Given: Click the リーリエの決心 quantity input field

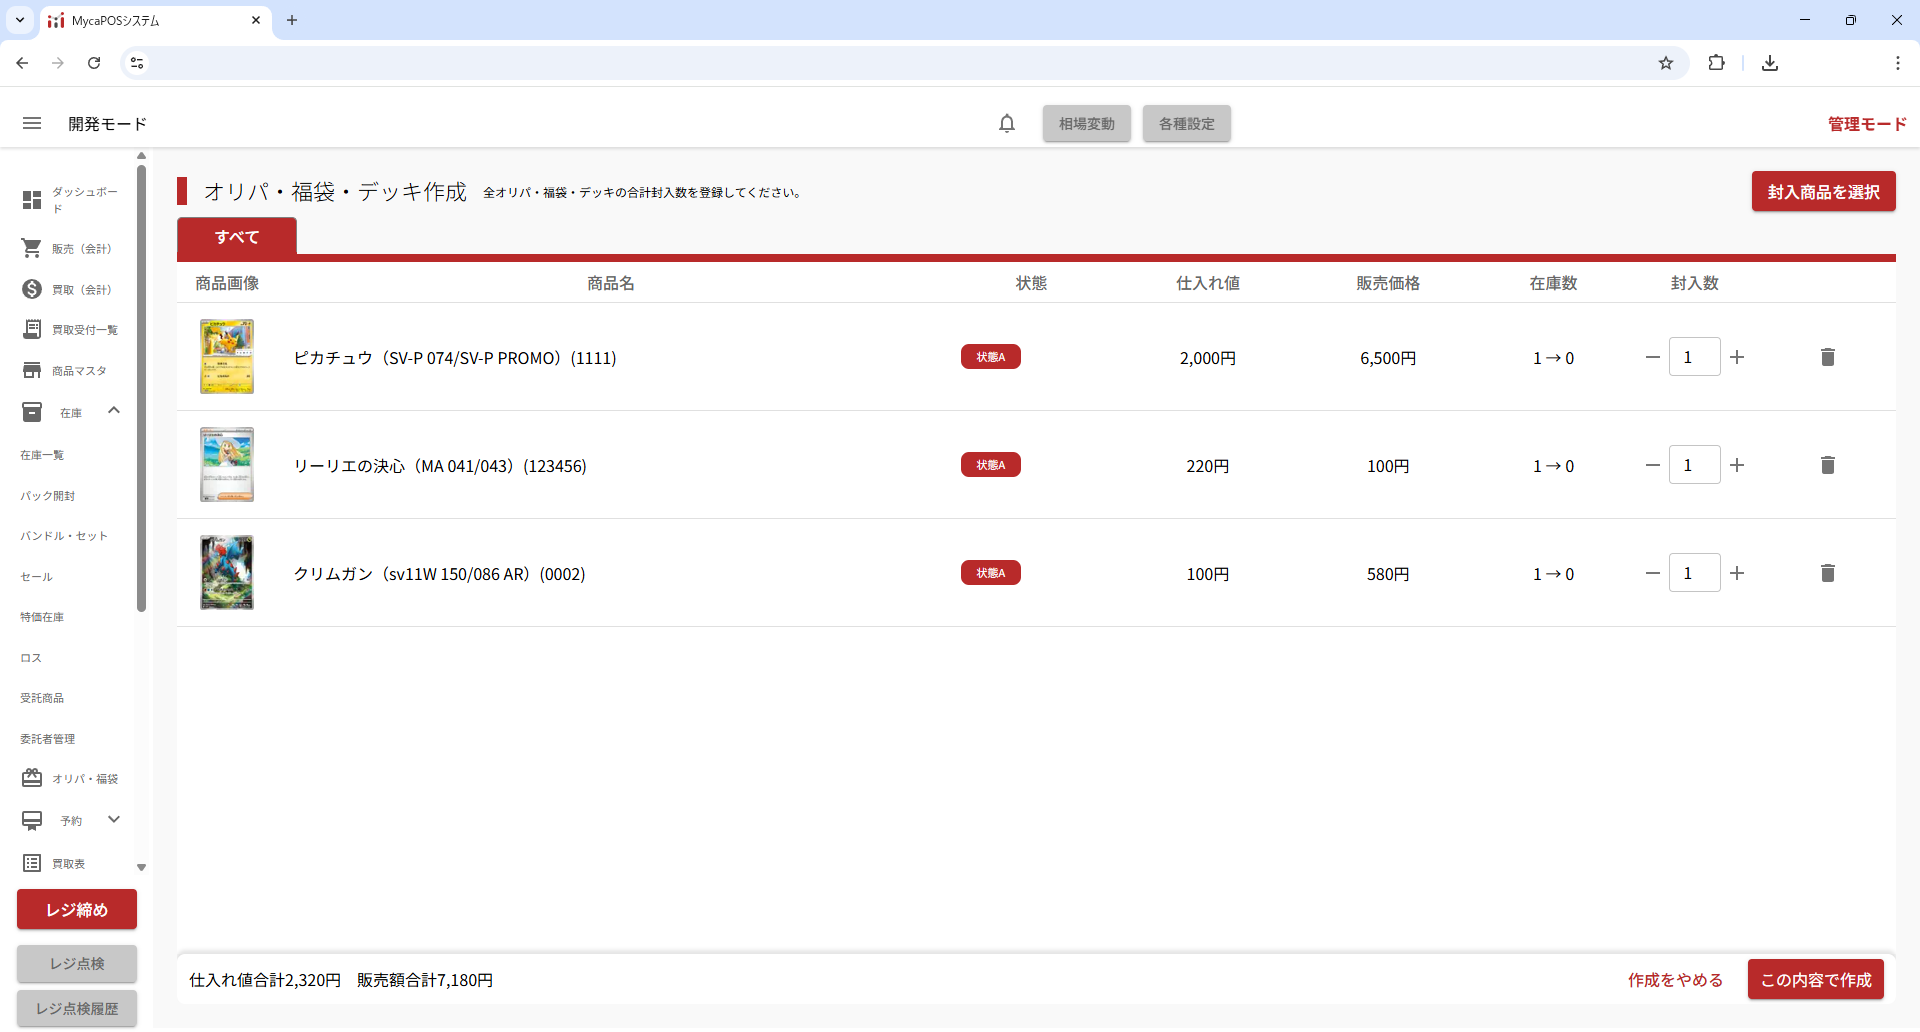Looking at the screenshot, I should [1694, 465].
